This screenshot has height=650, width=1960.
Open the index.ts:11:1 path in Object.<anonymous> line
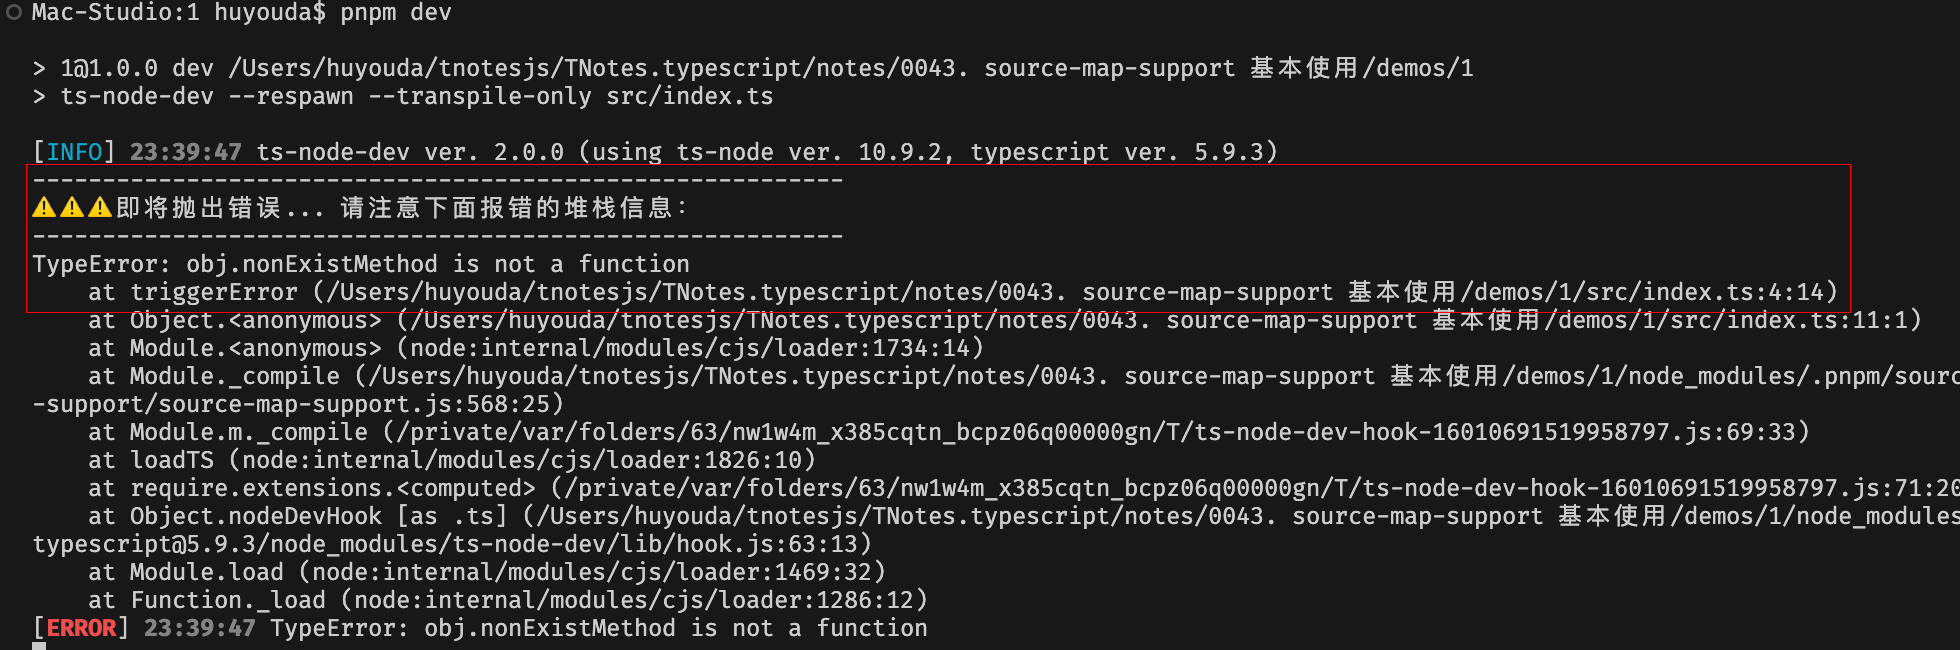(x=1160, y=320)
